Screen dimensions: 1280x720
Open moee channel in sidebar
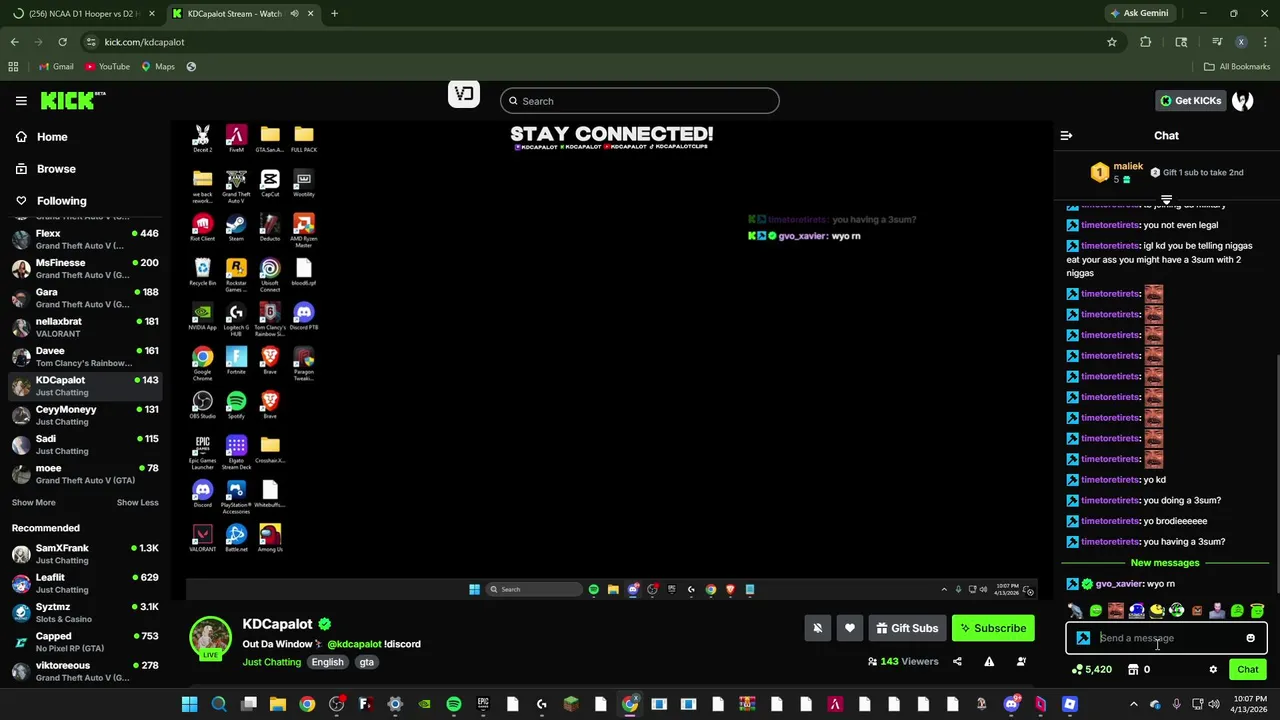85,473
